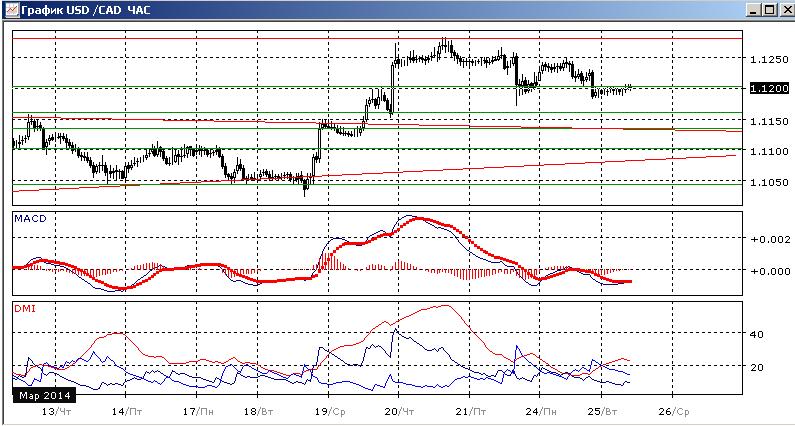Screen dimensions: 795x426
Task: Click the 18/Вт date label
Action: (x=261, y=411)
